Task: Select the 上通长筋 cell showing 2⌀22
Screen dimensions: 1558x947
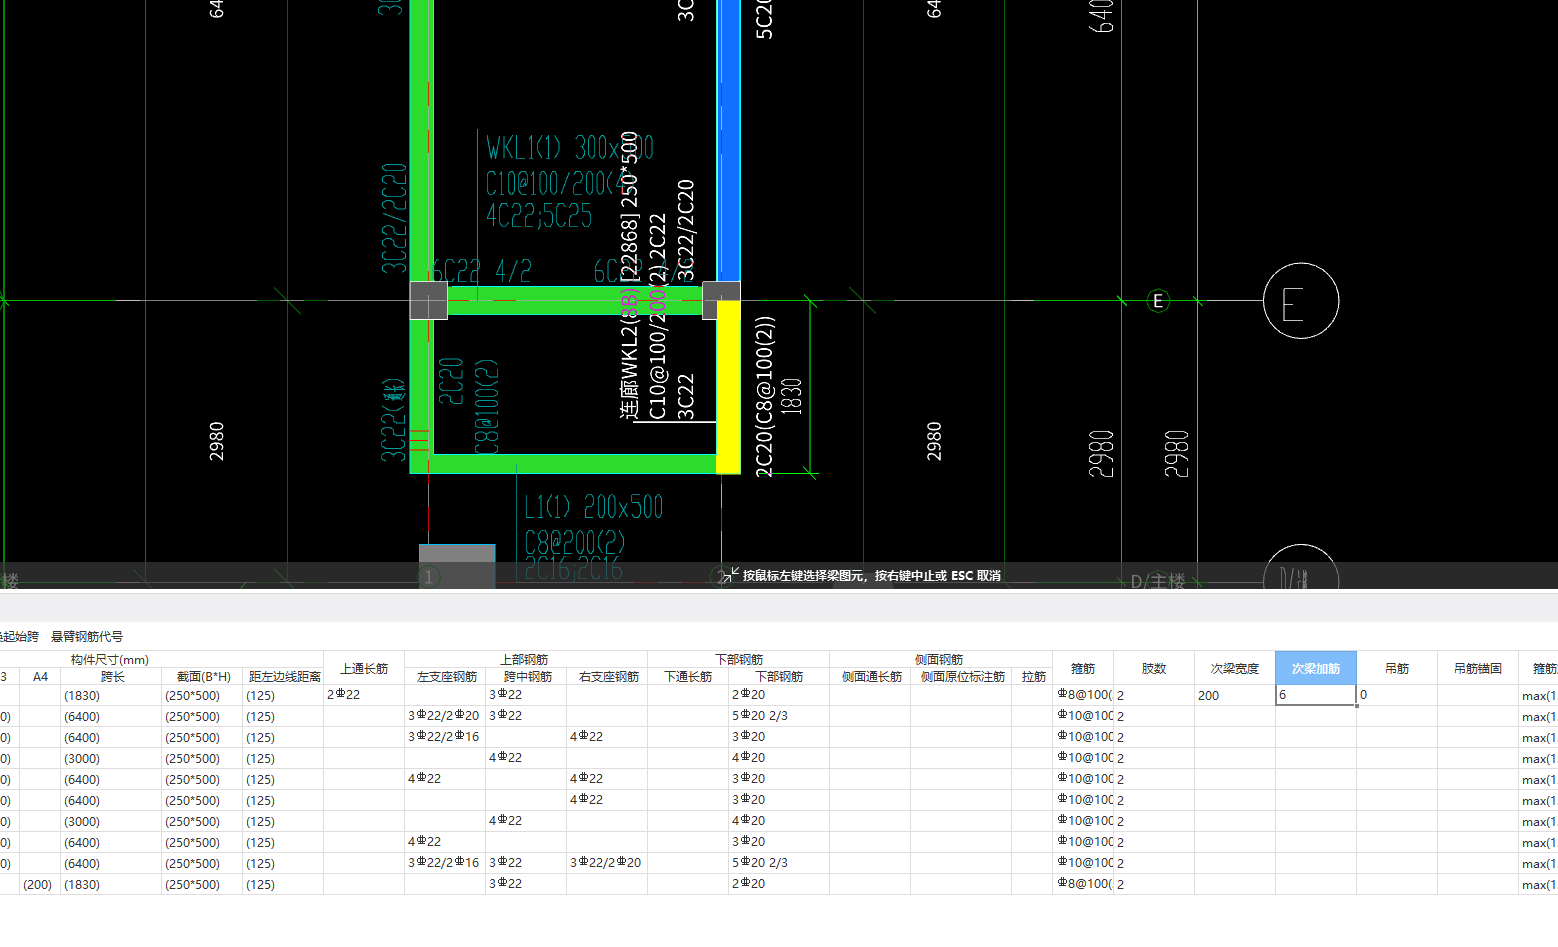Action: (x=364, y=695)
